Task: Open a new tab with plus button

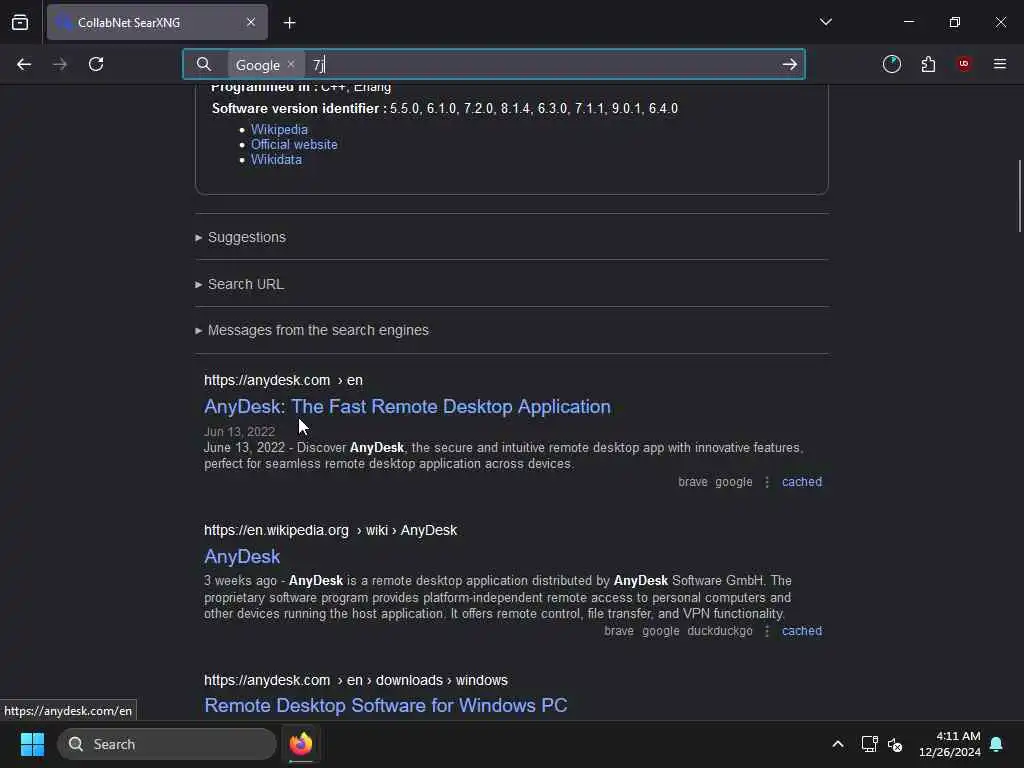Action: coord(289,23)
